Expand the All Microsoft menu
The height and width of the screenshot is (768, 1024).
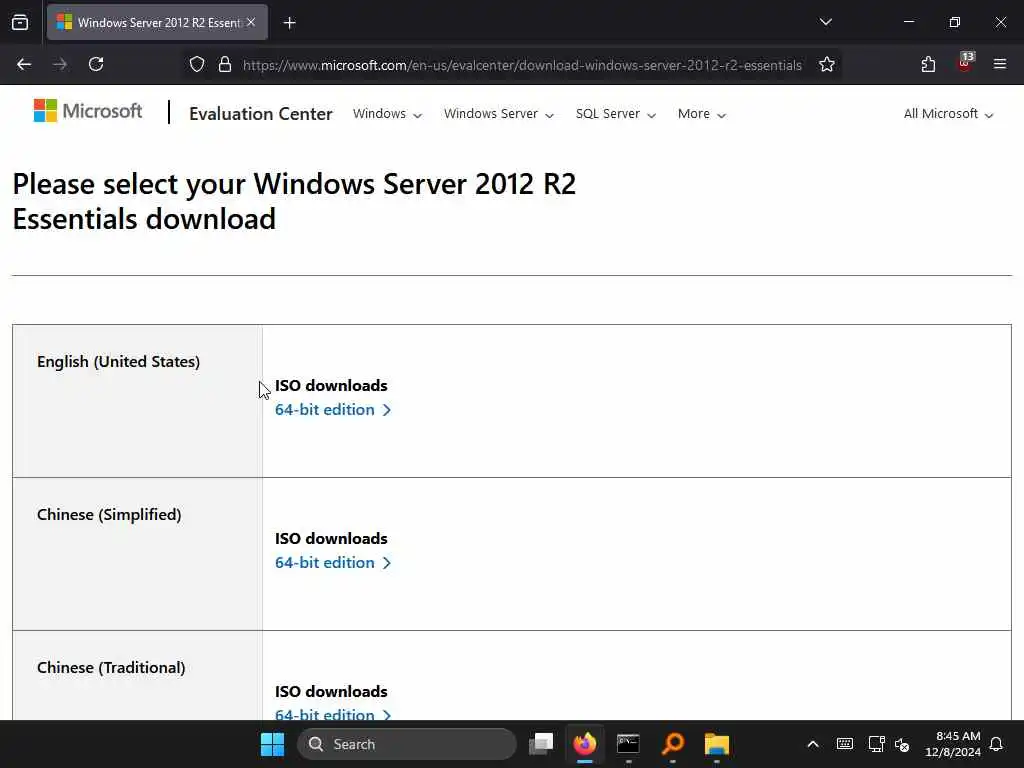coord(948,114)
